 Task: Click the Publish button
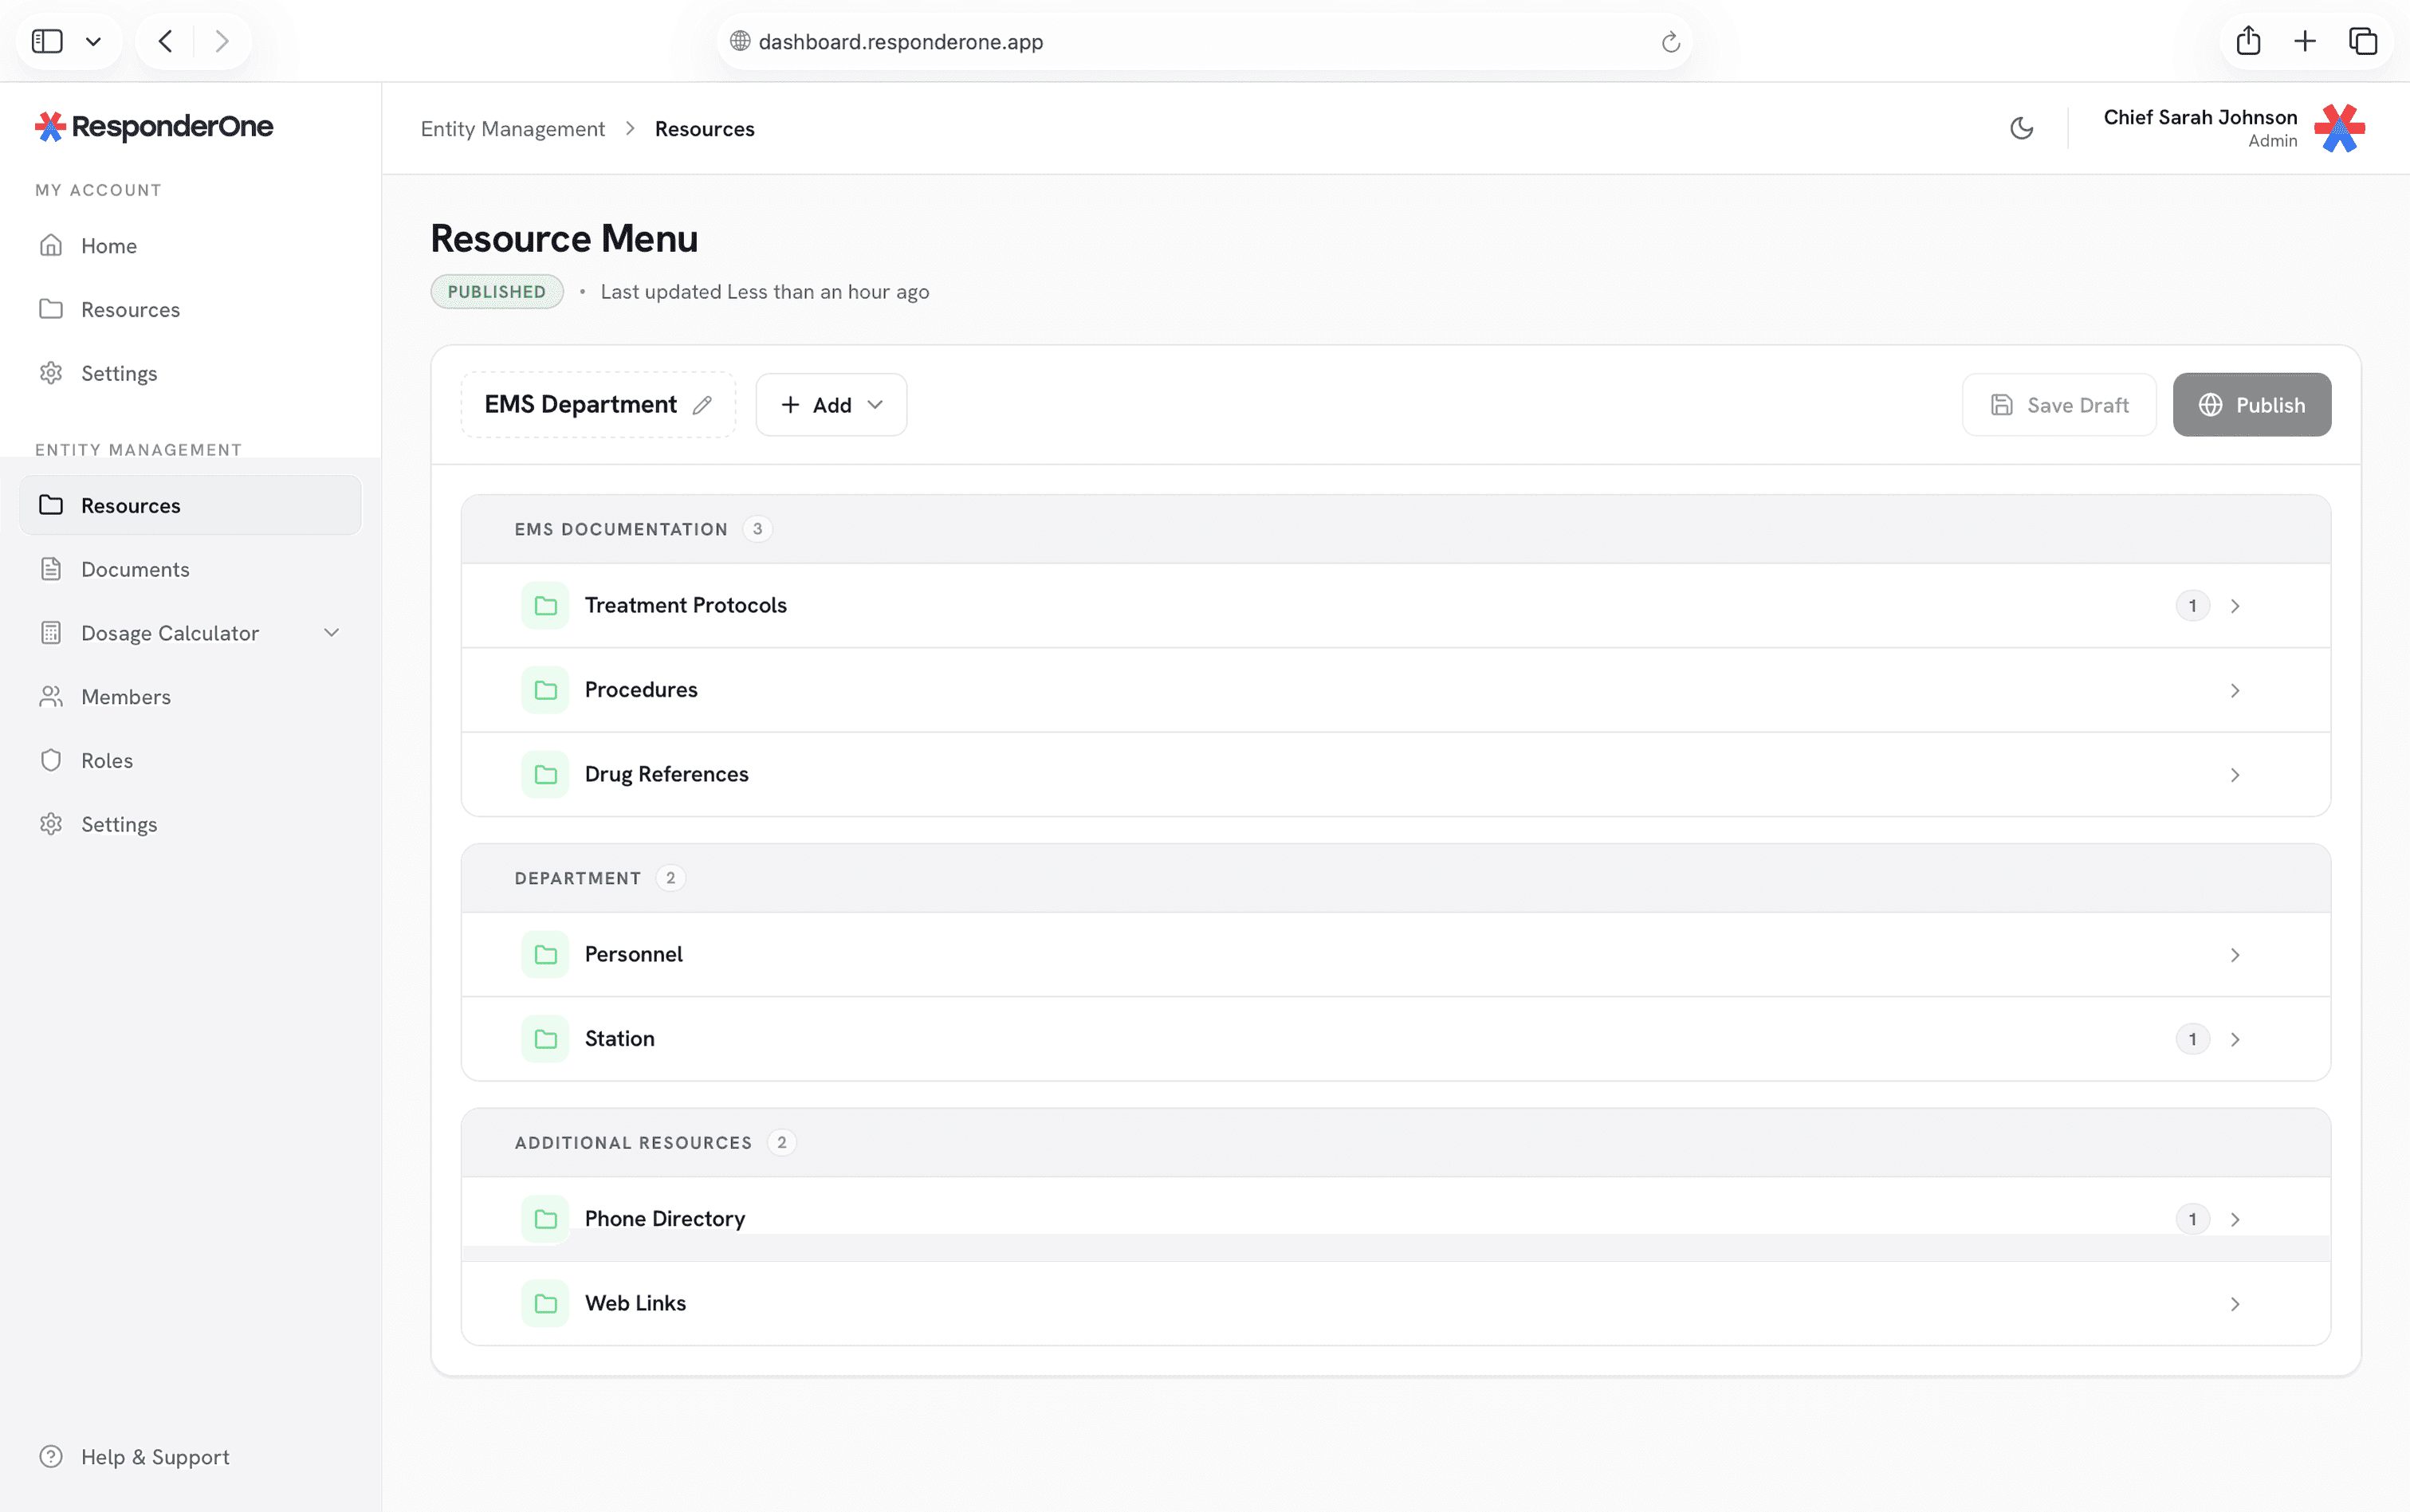click(x=2251, y=405)
